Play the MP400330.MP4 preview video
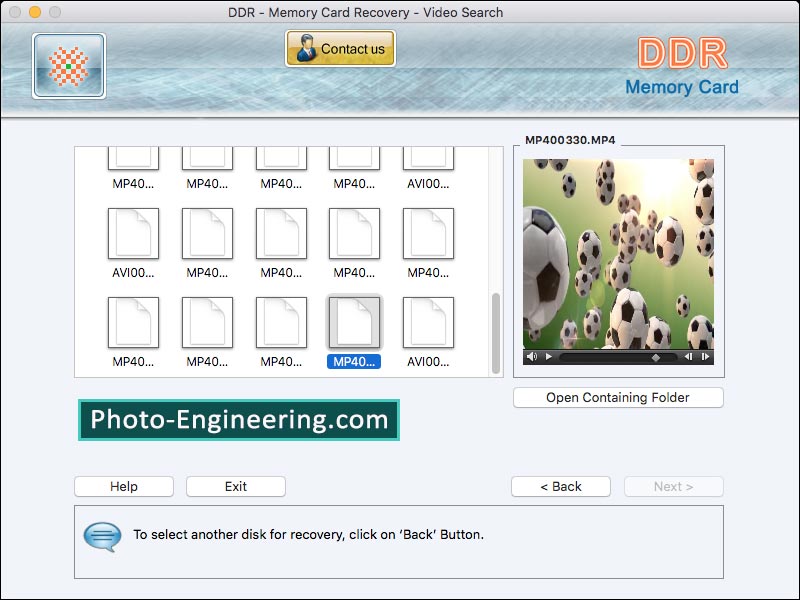This screenshot has height=600, width=800. point(549,356)
